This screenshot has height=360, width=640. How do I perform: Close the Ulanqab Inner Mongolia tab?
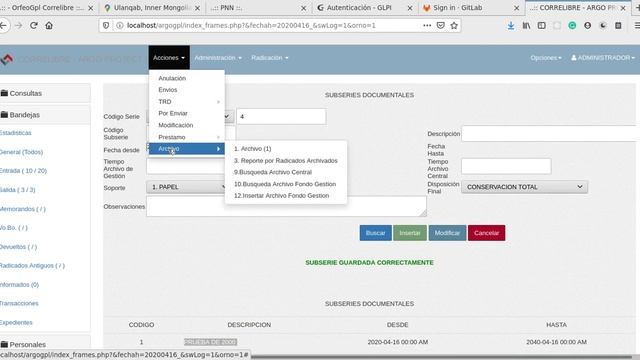[197, 8]
